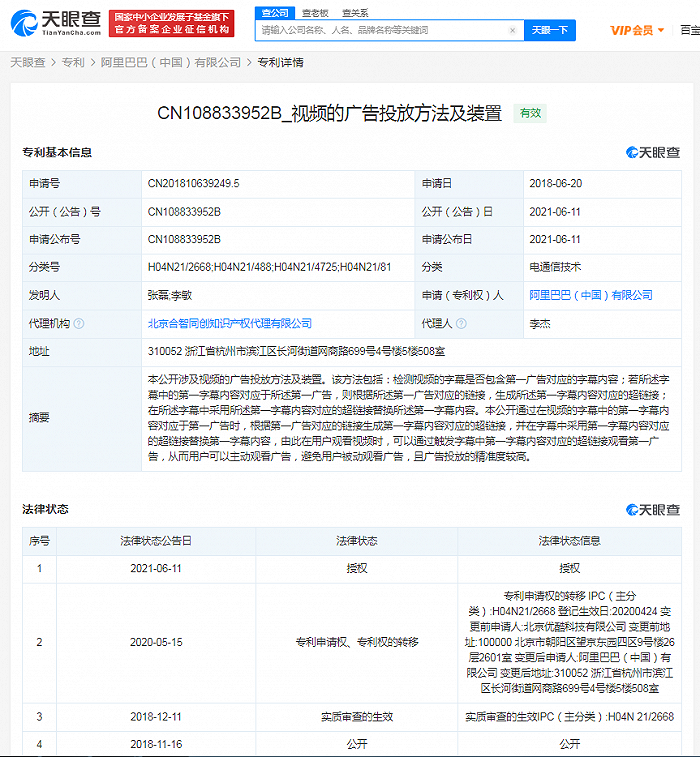The image size is (700, 757).
Task: Click the 天眼一下 search button
Action: (550, 30)
